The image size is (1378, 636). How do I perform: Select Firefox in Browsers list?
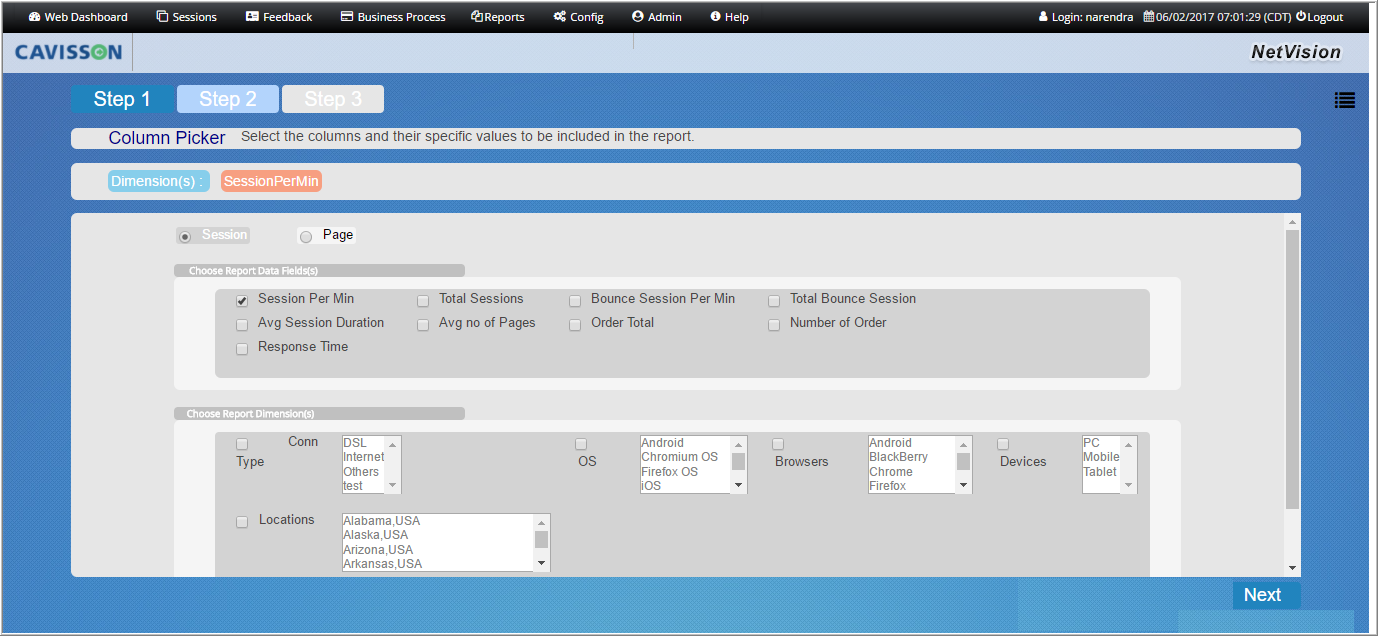[912, 486]
